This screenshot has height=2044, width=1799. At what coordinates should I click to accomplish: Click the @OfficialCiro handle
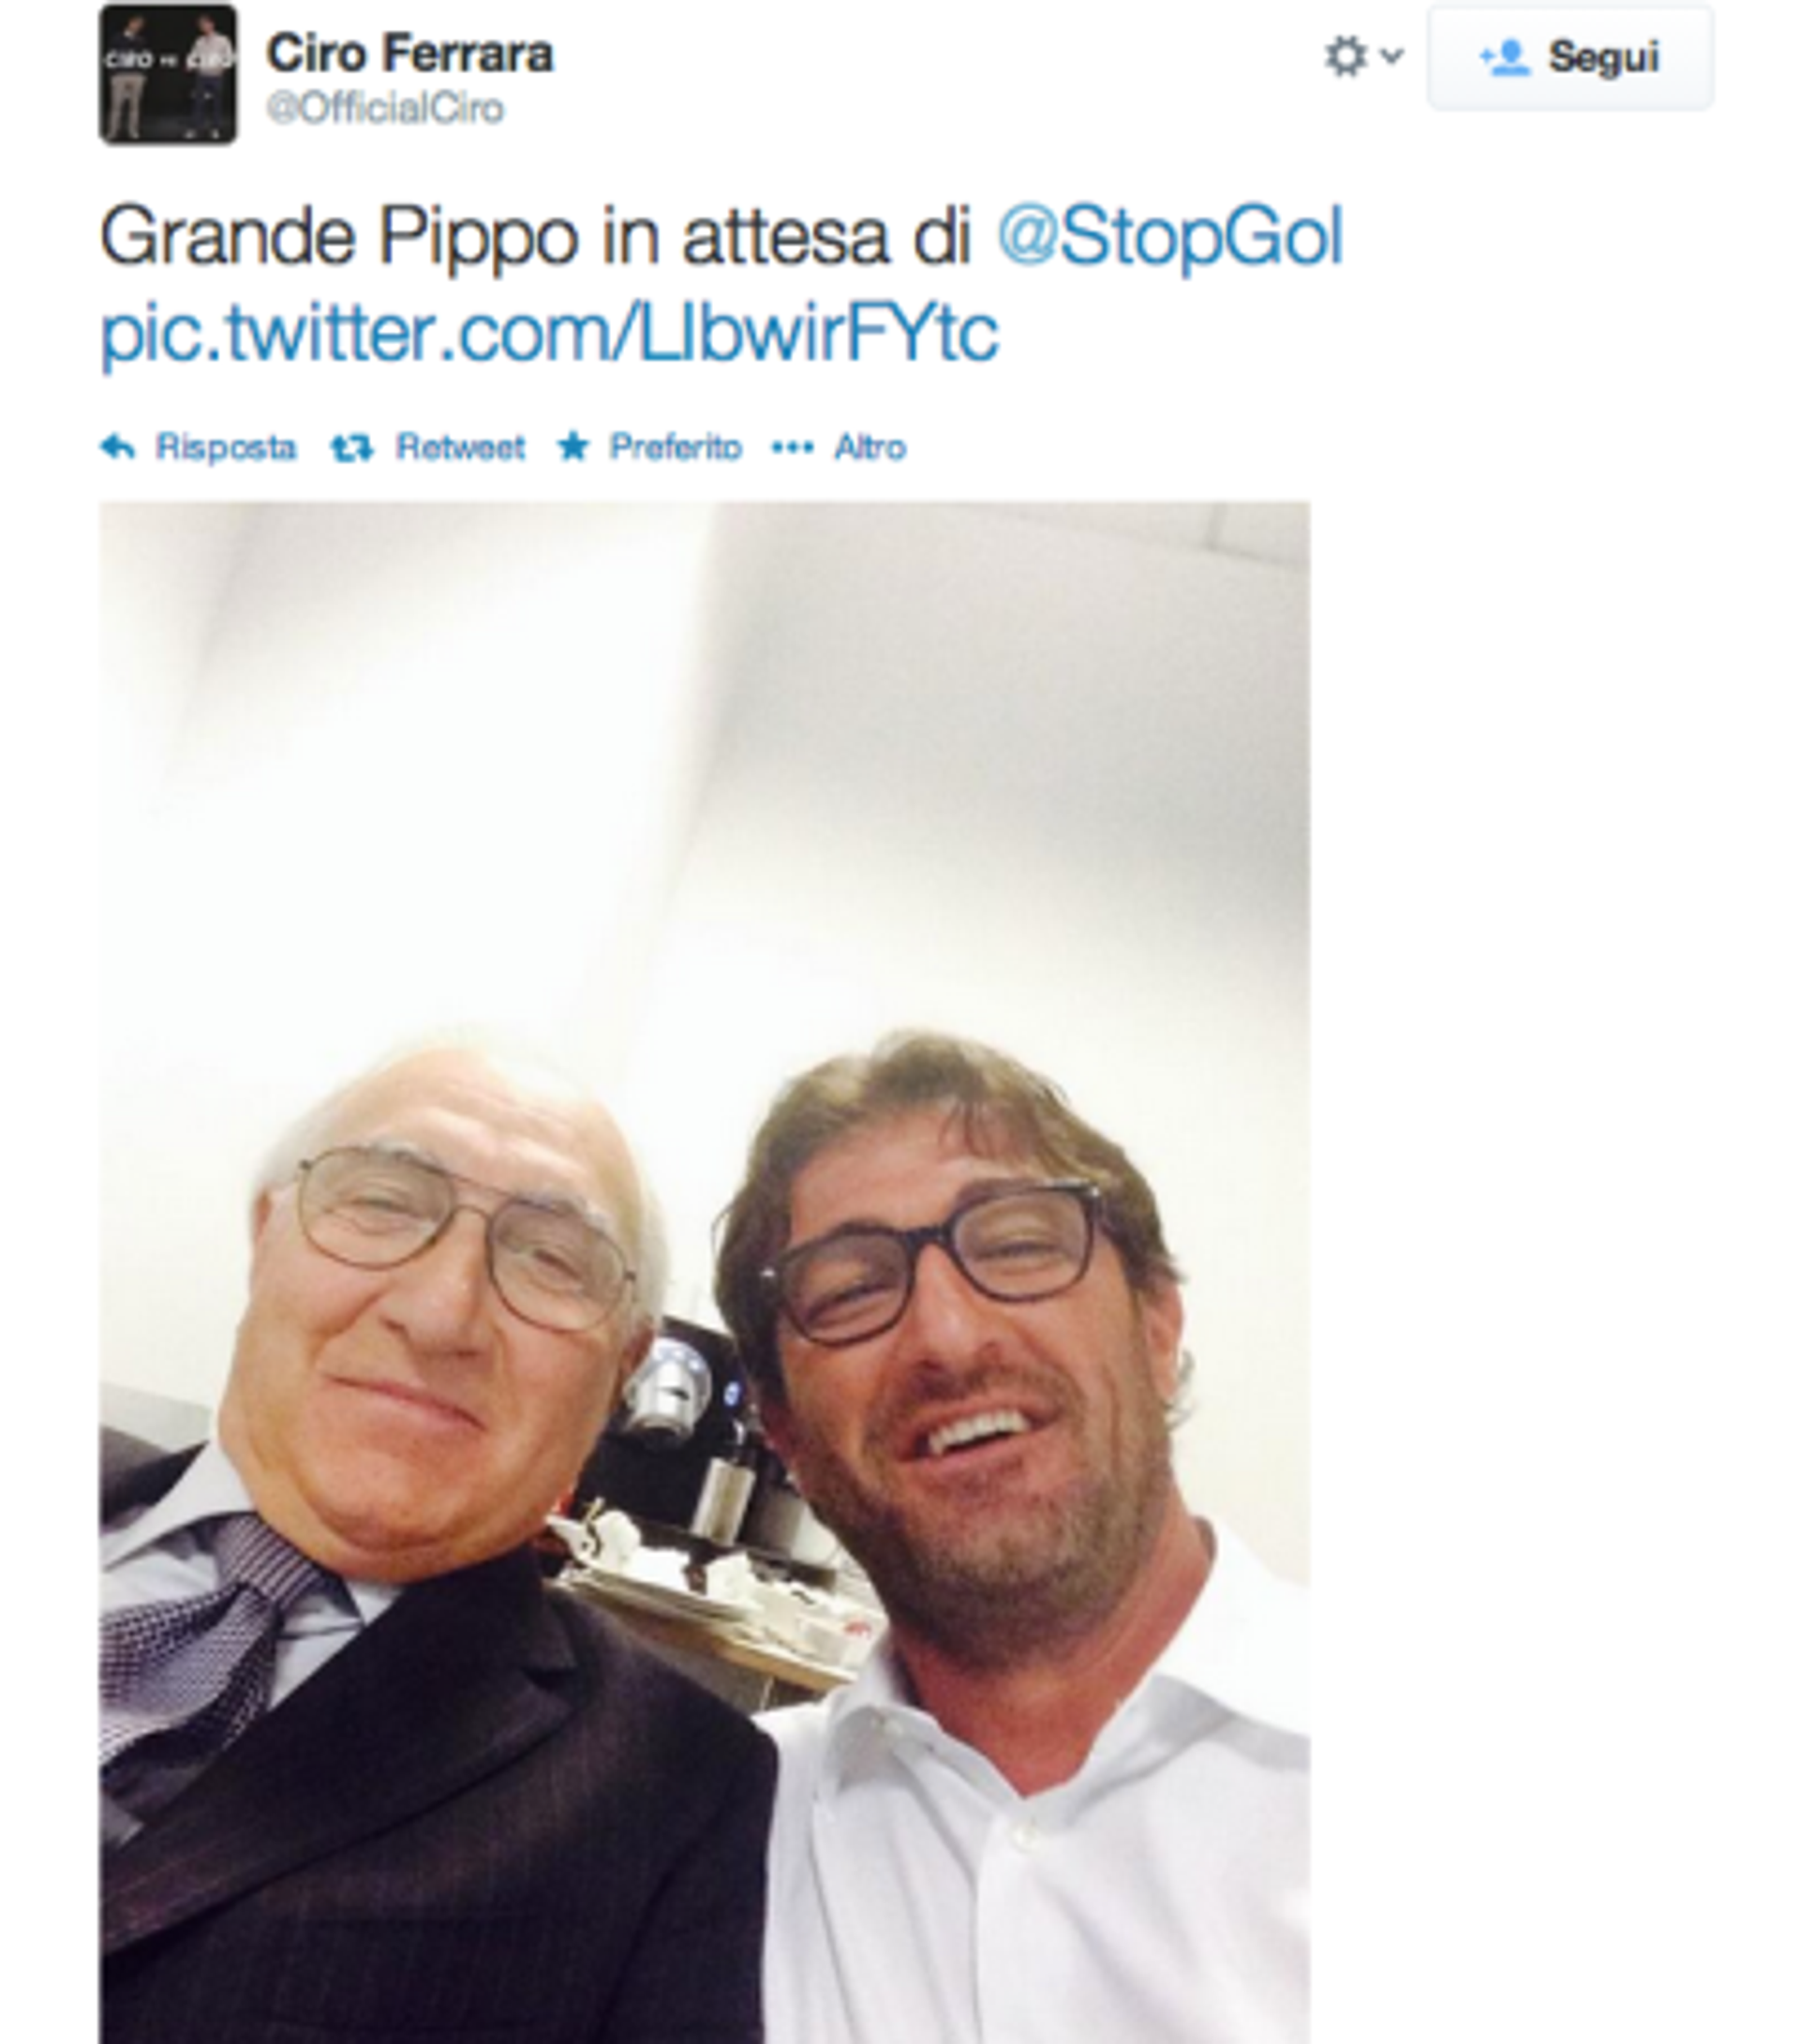[385, 108]
